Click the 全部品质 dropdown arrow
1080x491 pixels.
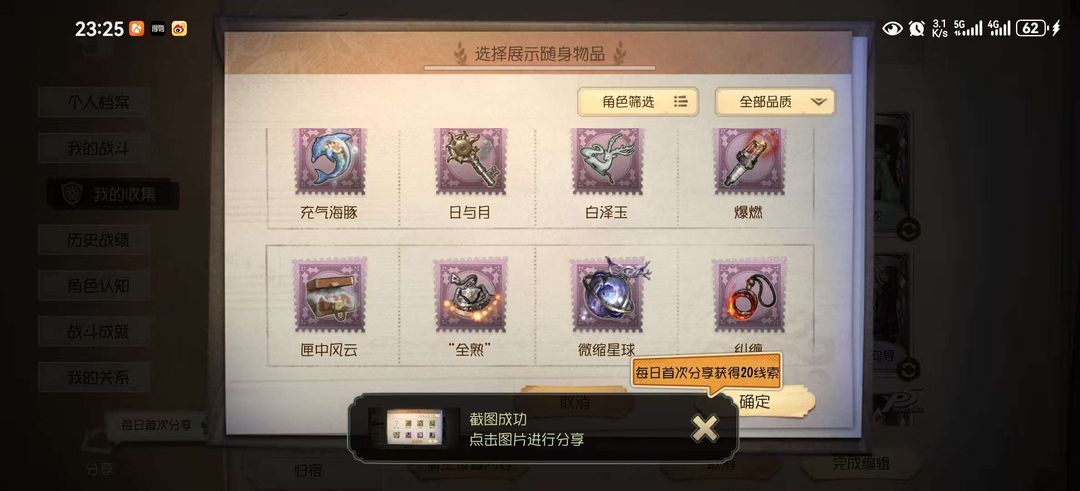(x=818, y=102)
